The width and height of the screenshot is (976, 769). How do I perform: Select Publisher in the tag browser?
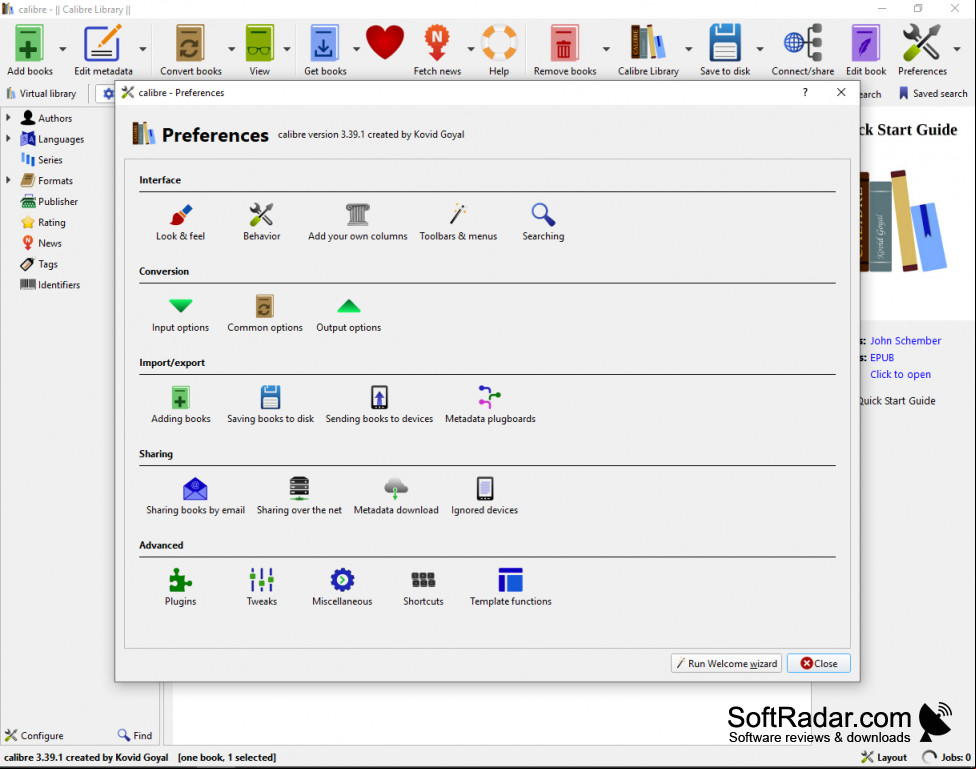click(49, 201)
